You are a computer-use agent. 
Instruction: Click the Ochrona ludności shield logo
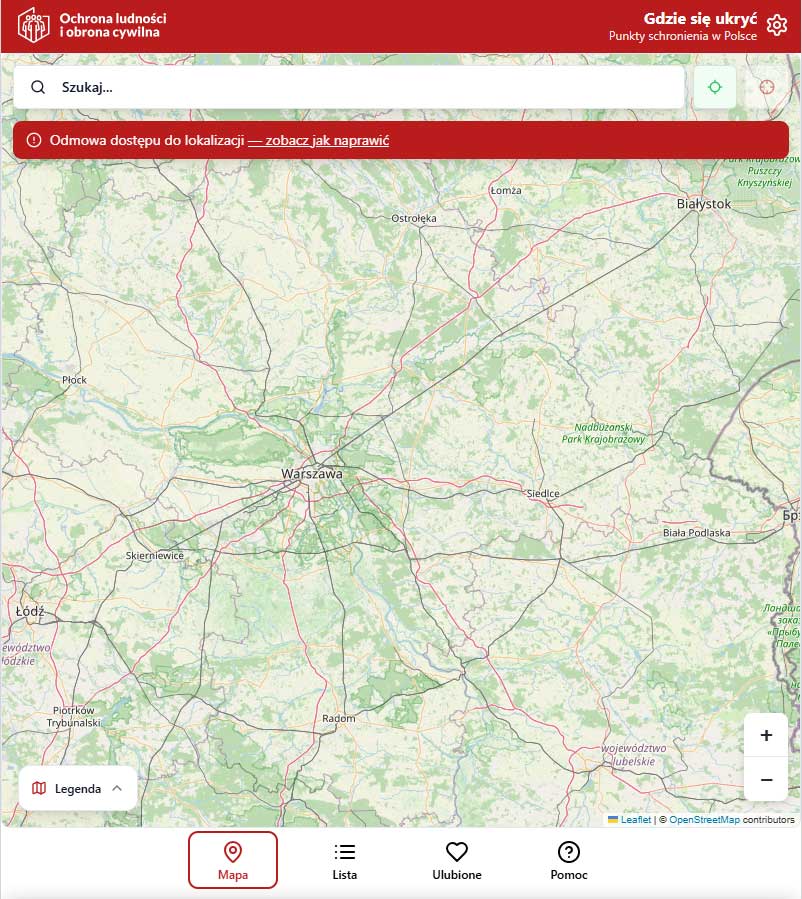click(33, 24)
